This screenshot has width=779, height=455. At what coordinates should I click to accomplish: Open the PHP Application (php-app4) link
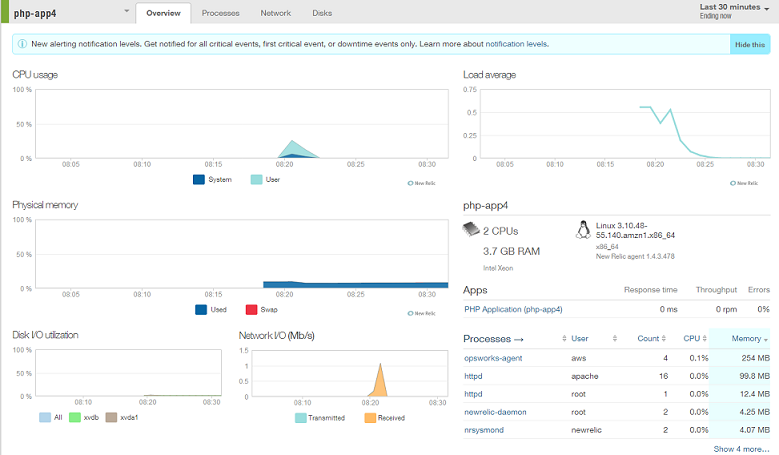513,309
